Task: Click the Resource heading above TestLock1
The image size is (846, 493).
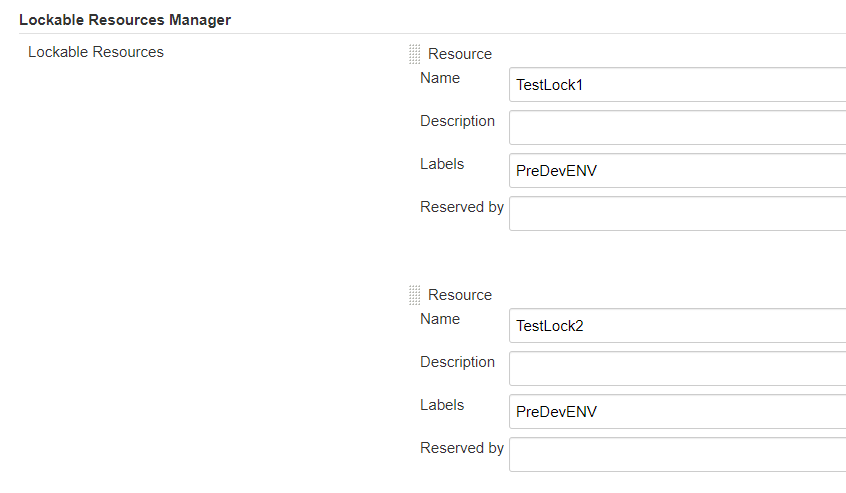Action: tap(460, 54)
